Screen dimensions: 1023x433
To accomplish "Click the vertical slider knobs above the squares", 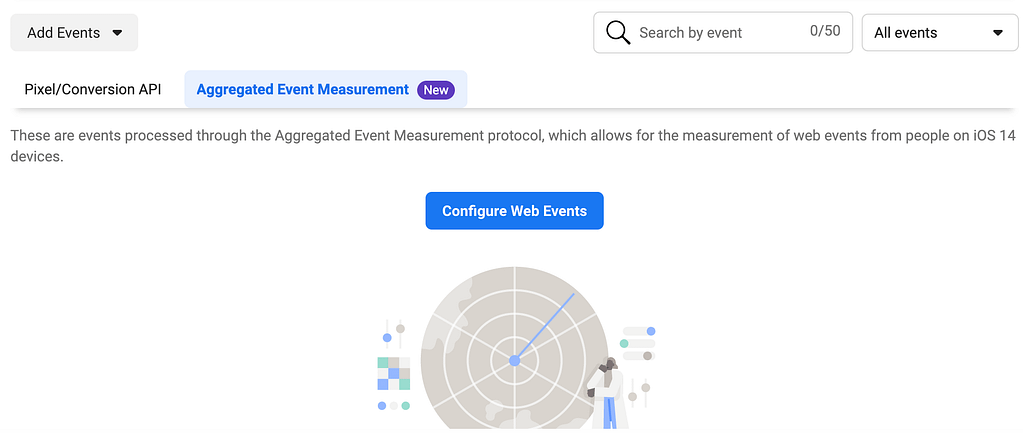I will coord(393,333).
